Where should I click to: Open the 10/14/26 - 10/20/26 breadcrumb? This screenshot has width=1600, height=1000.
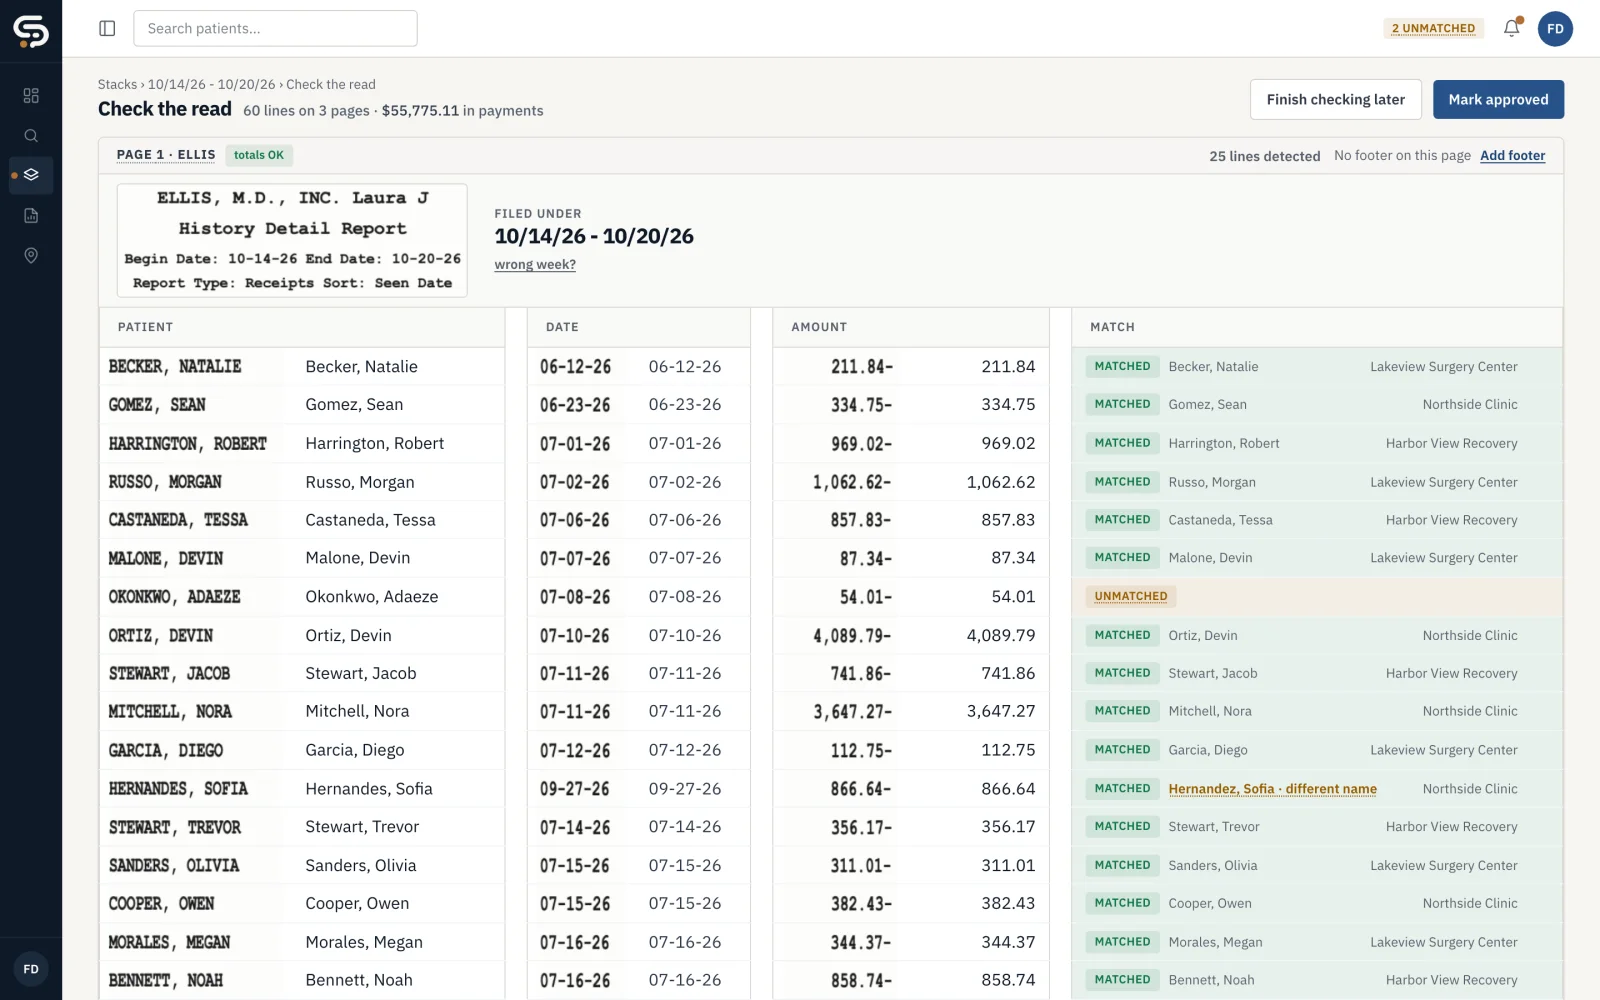211,84
